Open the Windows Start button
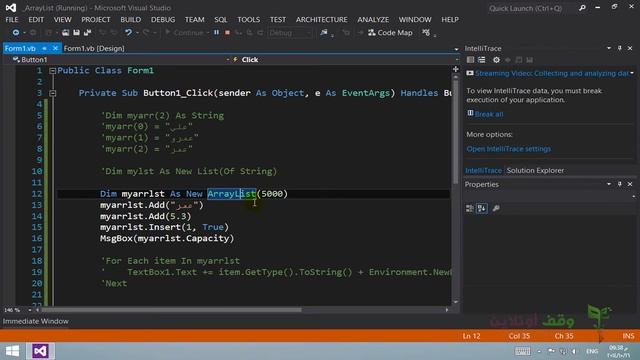Viewport: 640px width, 360px height. coord(12,351)
